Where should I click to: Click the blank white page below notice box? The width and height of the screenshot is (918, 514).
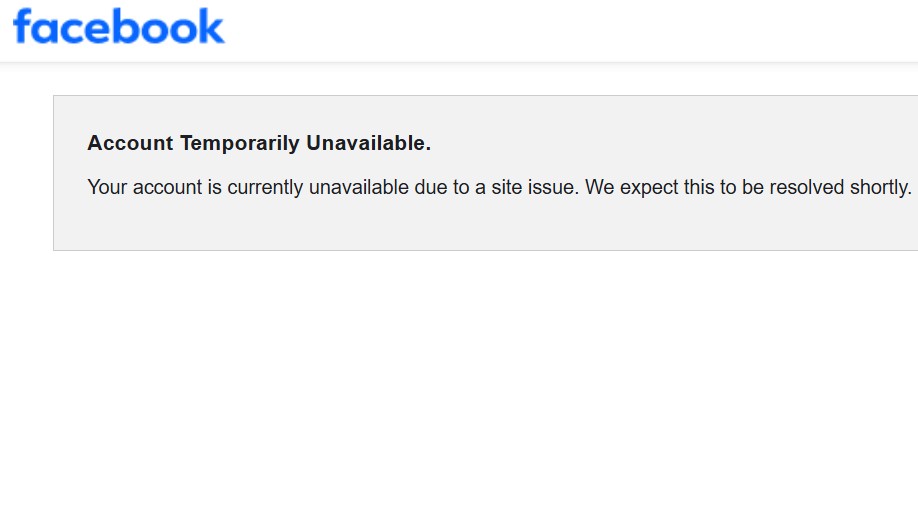tap(460, 380)
